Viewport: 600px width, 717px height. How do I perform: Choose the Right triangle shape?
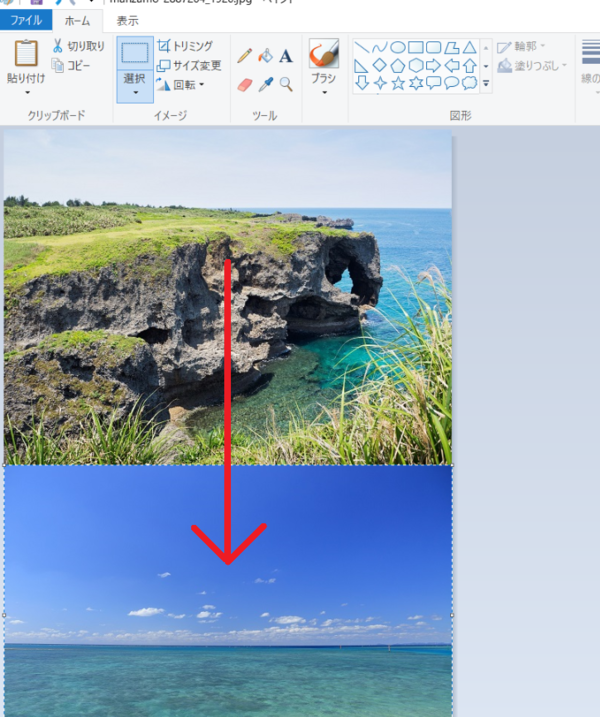tap(361, 65)
